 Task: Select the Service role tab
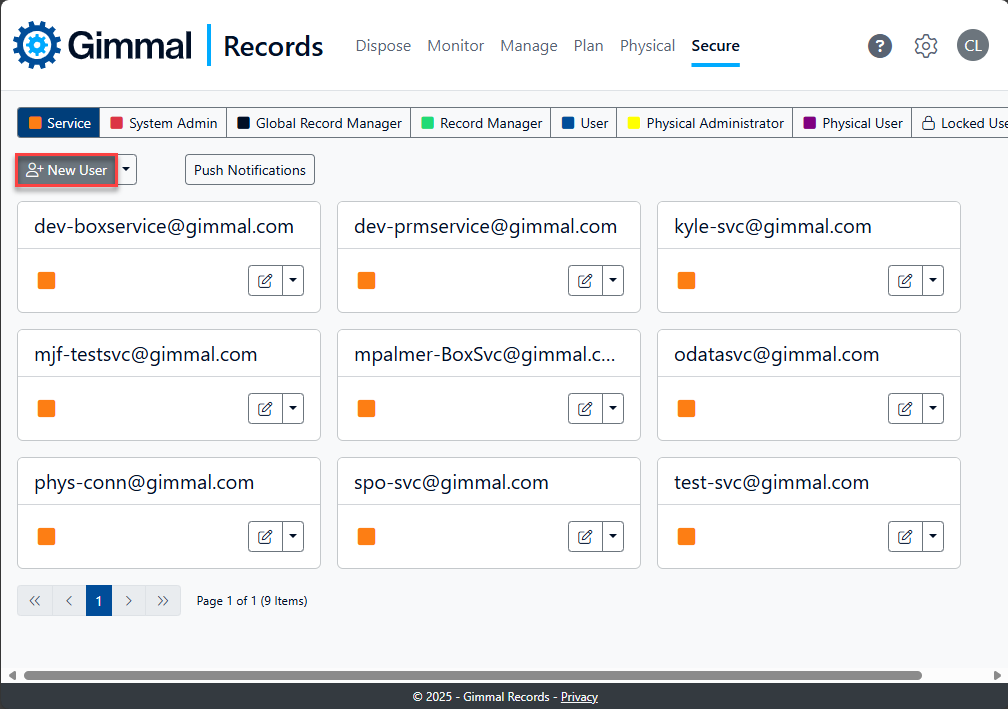(x=58, y=123)
